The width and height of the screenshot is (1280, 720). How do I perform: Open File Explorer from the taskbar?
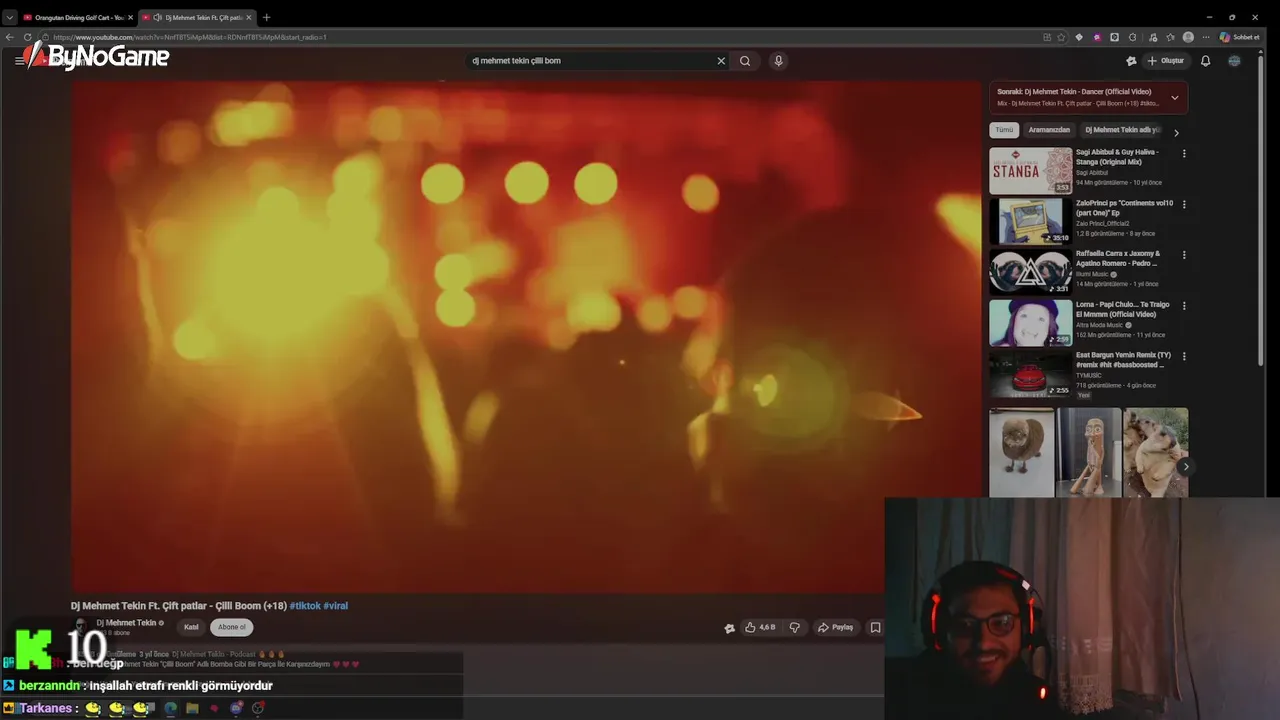click(x=192, y=708)
